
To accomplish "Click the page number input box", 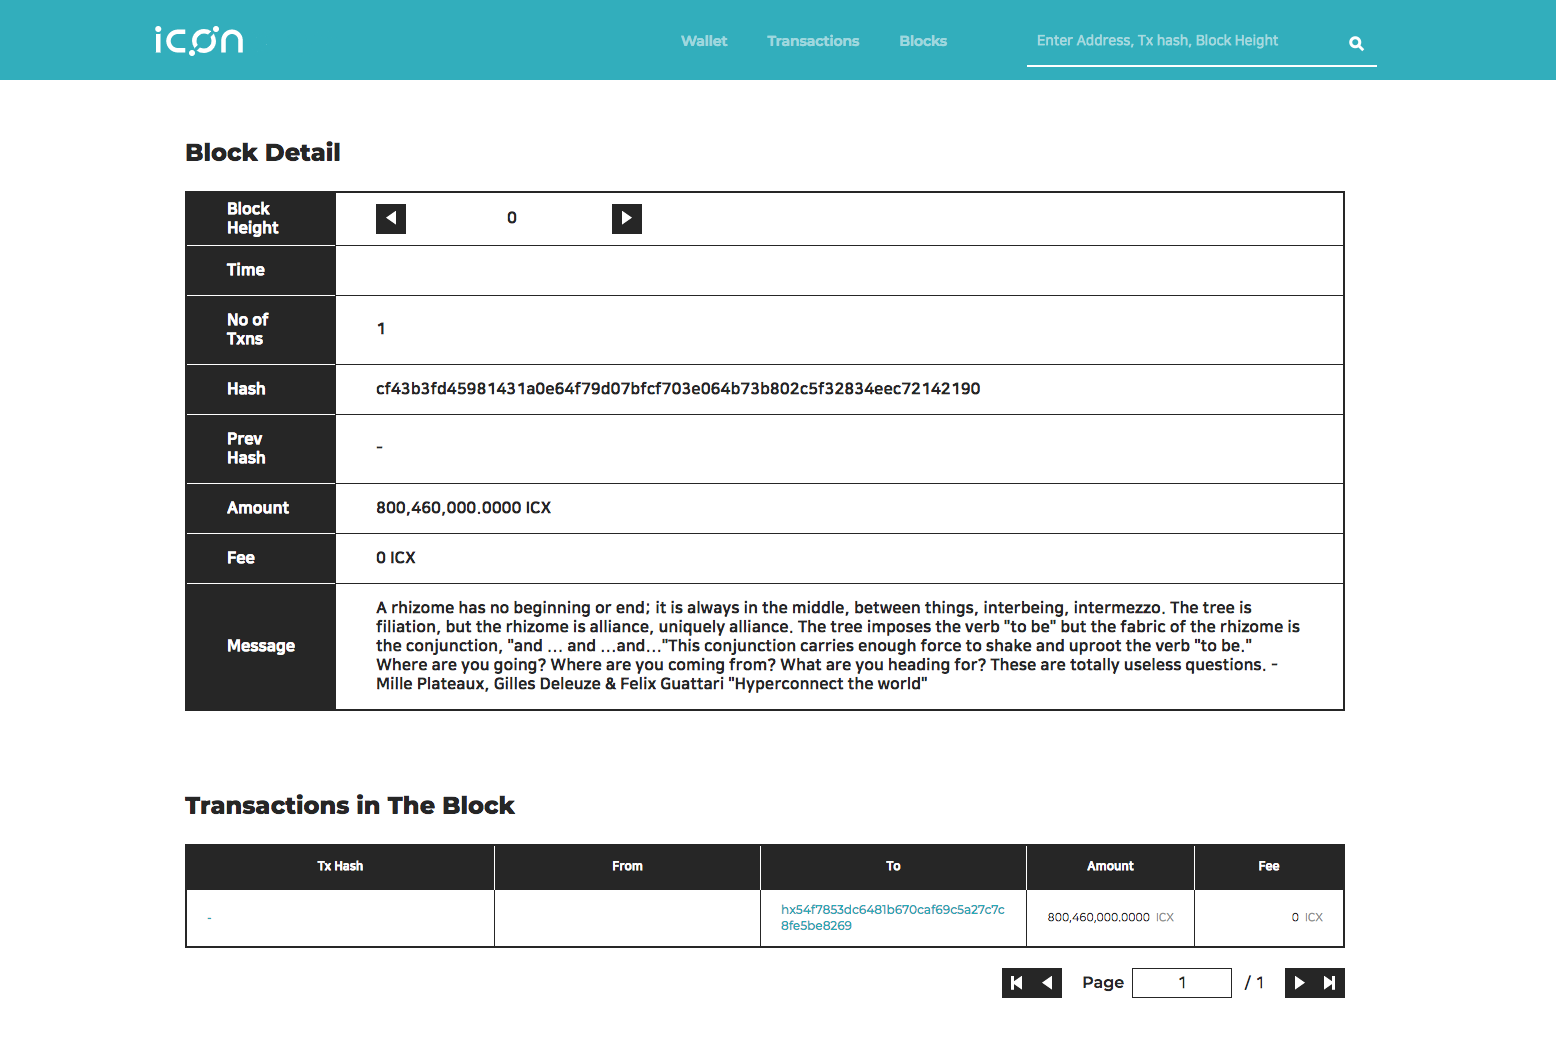I will pyautogui.click(x=1182, y=983).
